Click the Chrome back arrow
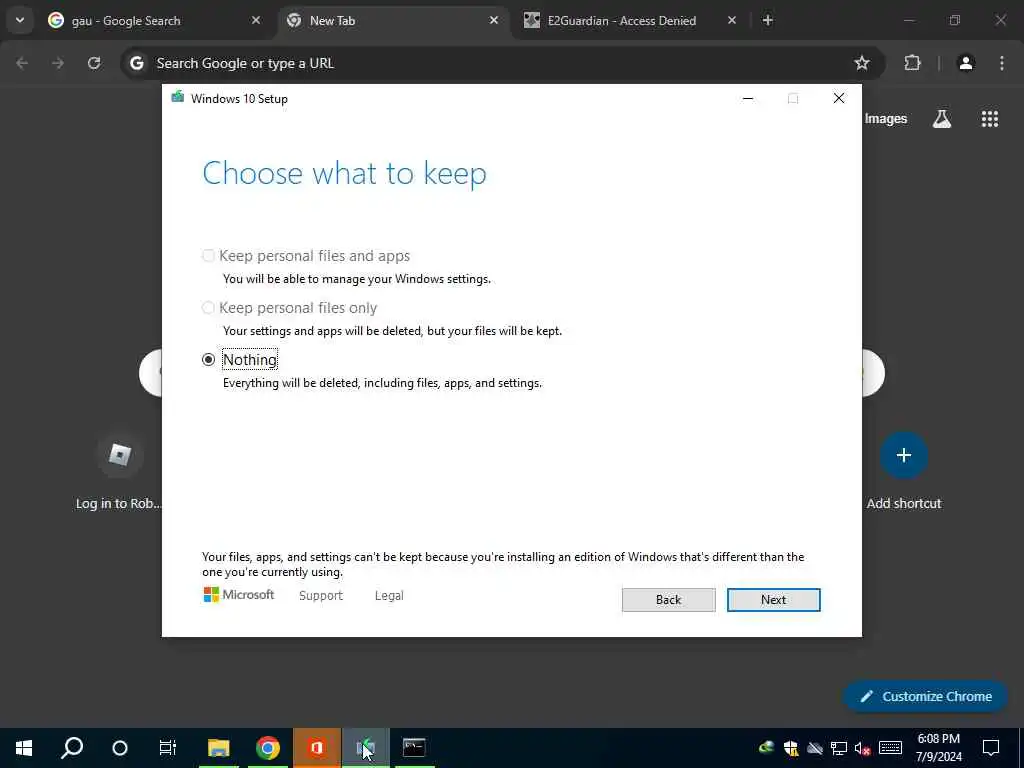Viewport: 1024px width, 768px height. tap(22, 63)
